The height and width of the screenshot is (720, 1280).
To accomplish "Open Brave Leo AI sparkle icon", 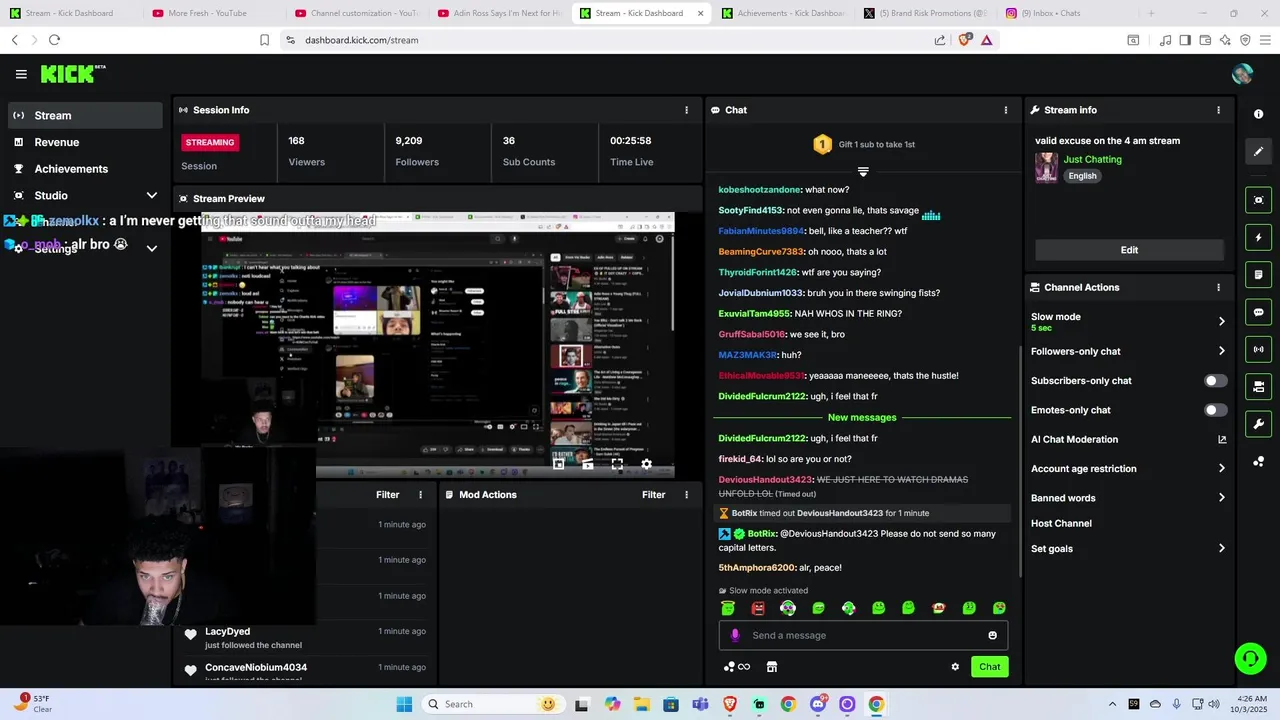I will (x=1226, y=40).
